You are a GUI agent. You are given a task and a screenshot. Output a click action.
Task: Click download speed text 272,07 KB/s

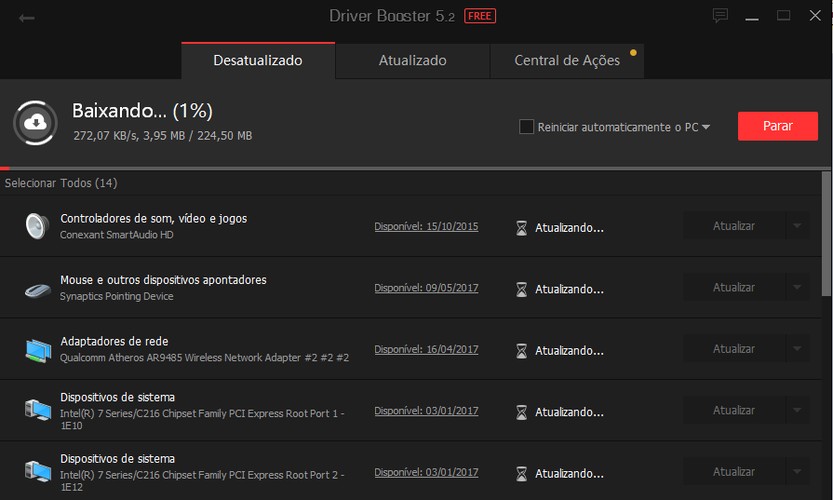point(105,135)
